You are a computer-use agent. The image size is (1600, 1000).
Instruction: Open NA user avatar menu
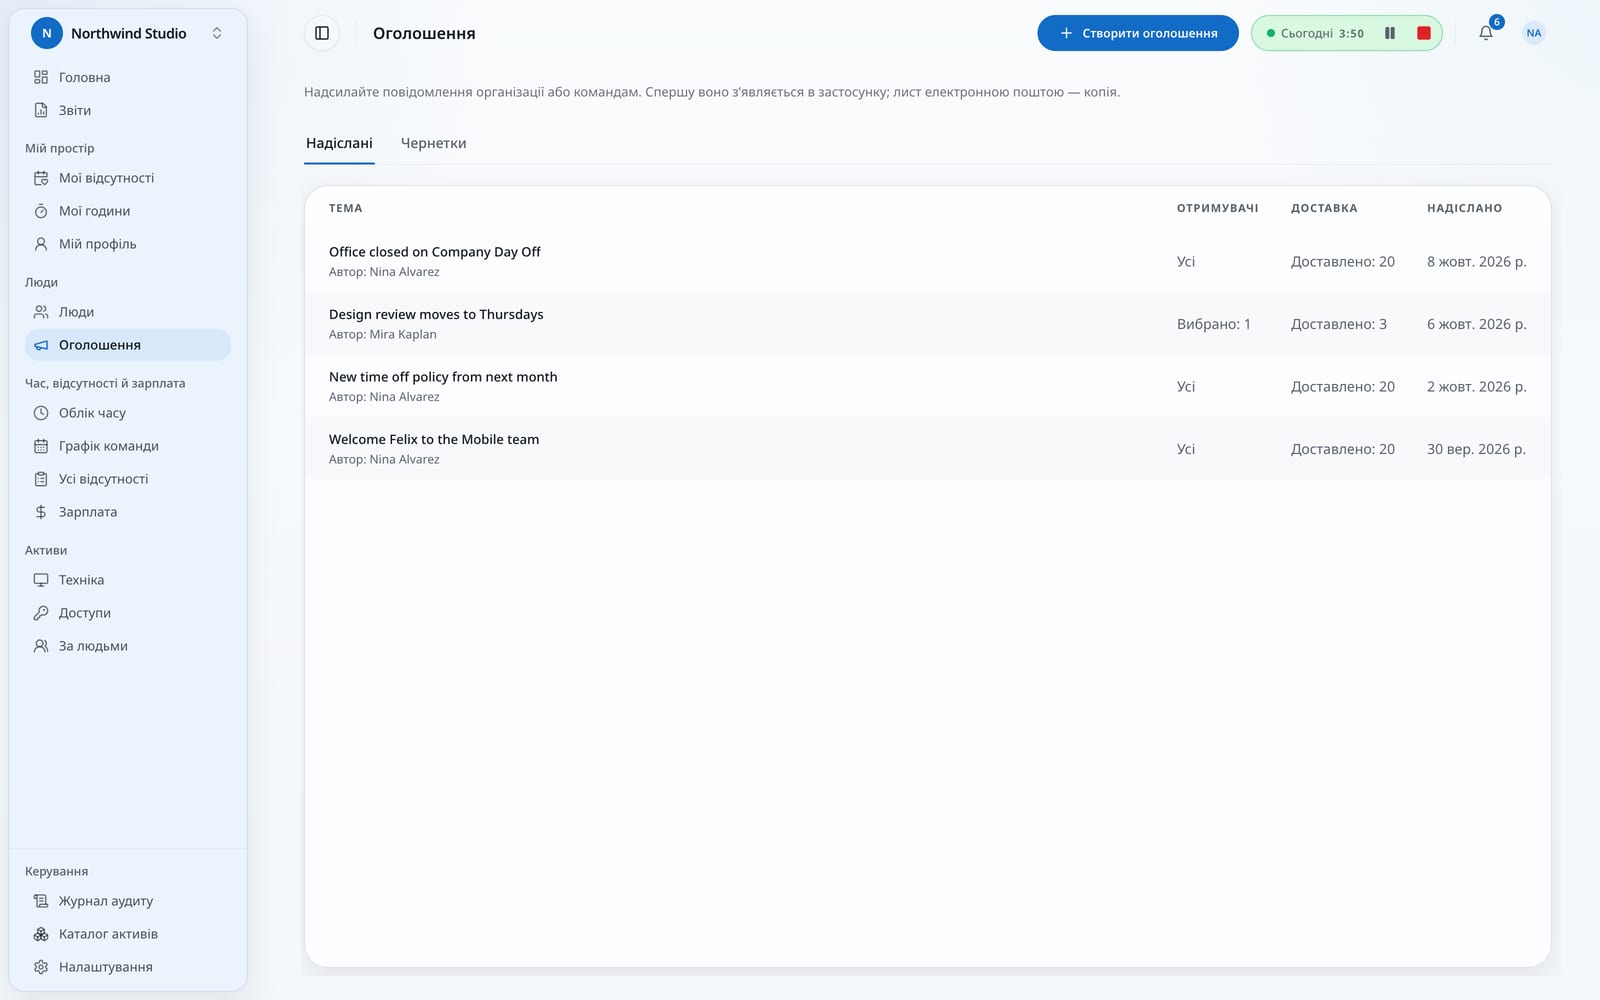(x=1534, y=33)
